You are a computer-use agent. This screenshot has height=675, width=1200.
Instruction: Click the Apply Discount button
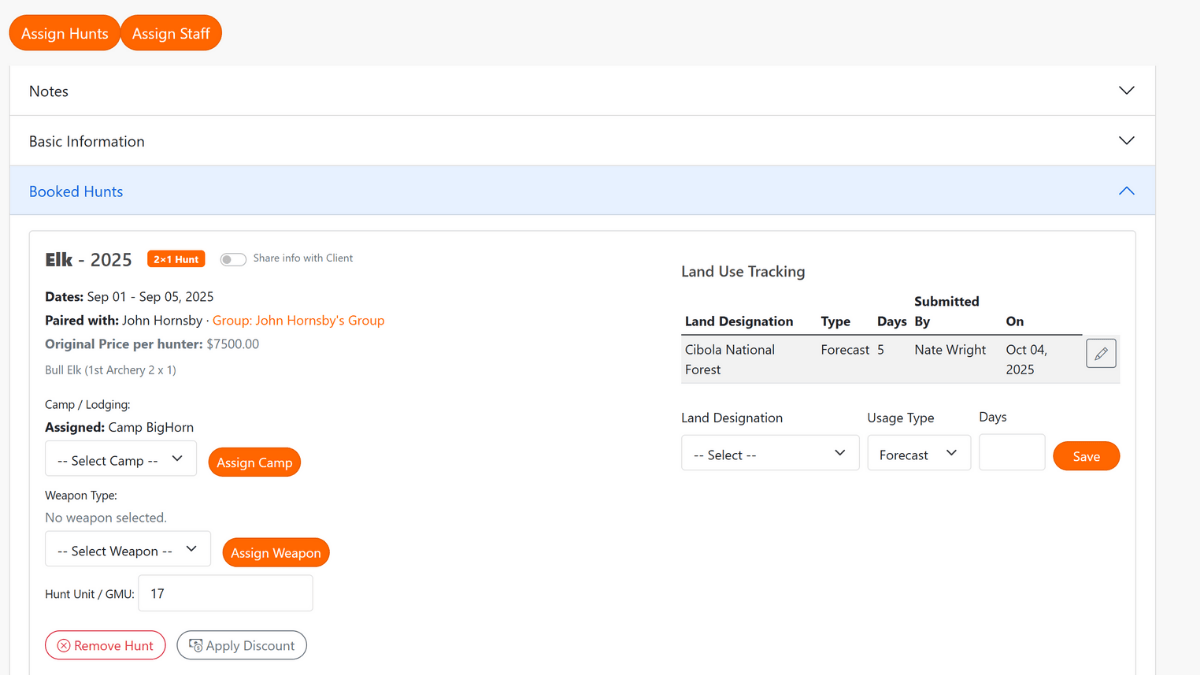[242, 645]
